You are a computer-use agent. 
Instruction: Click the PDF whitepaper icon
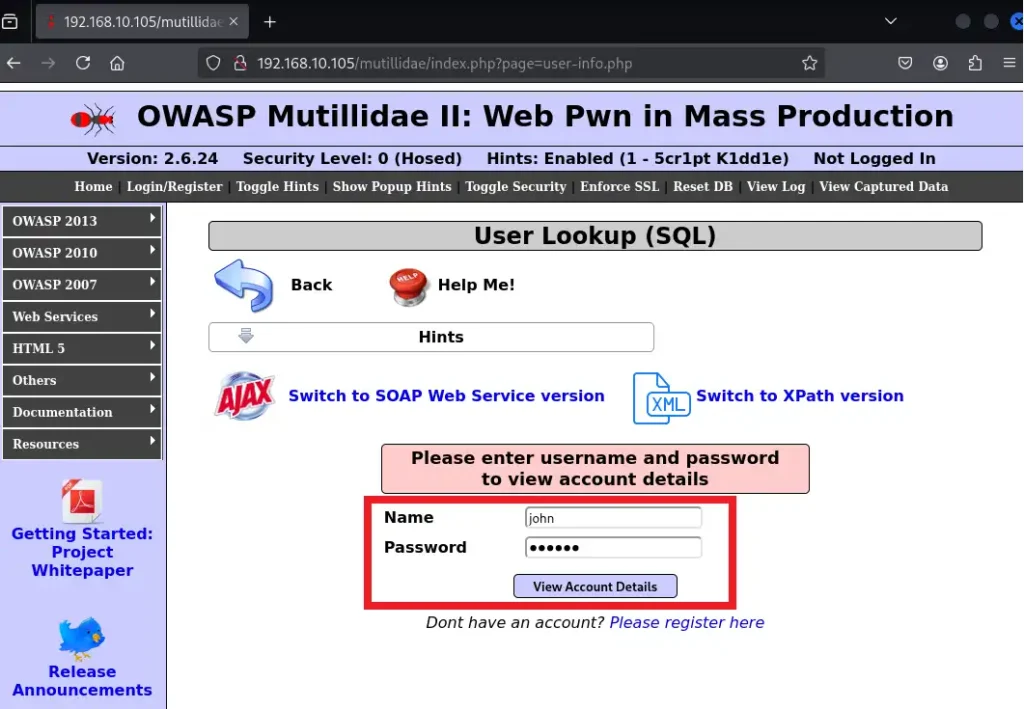(x=82, y=501)
